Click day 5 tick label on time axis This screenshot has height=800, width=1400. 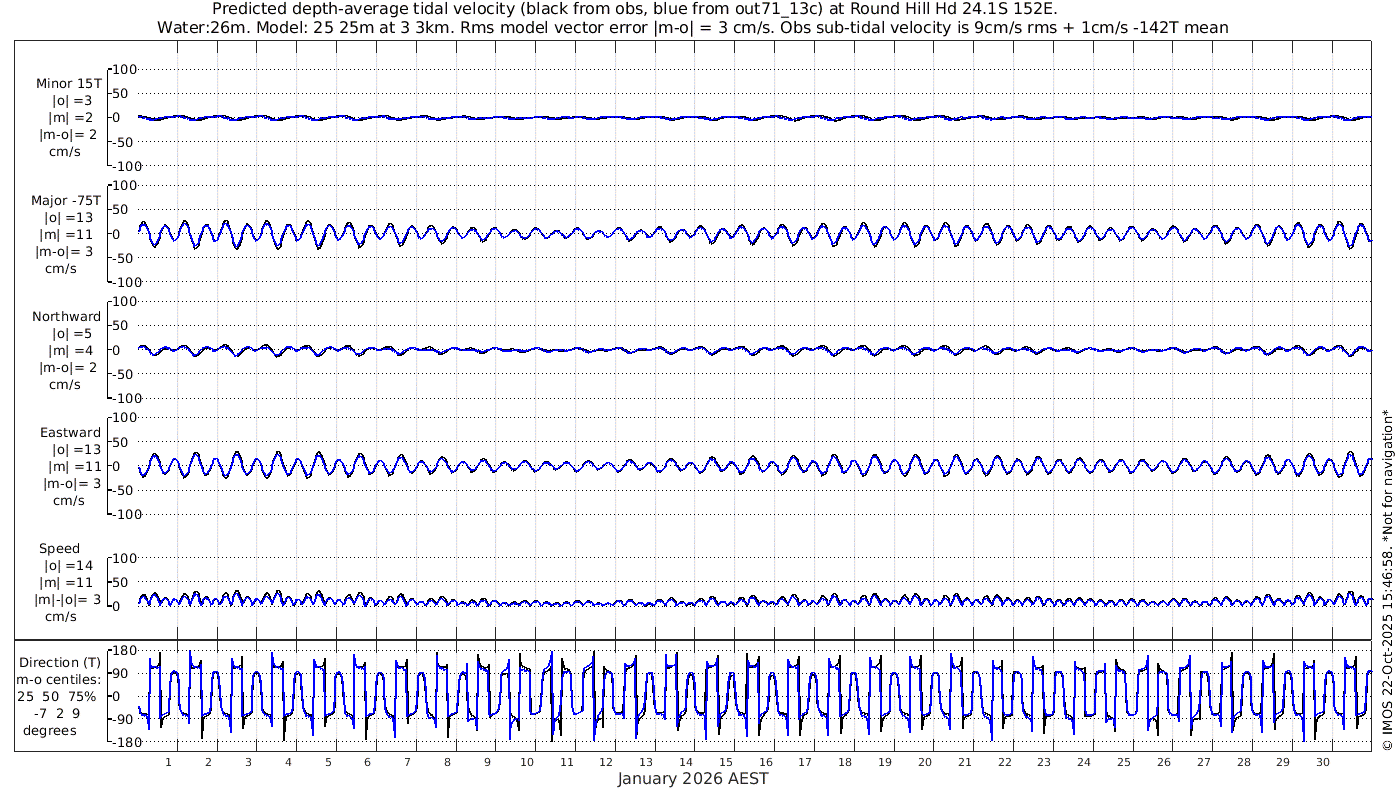(x=328, y=762)
